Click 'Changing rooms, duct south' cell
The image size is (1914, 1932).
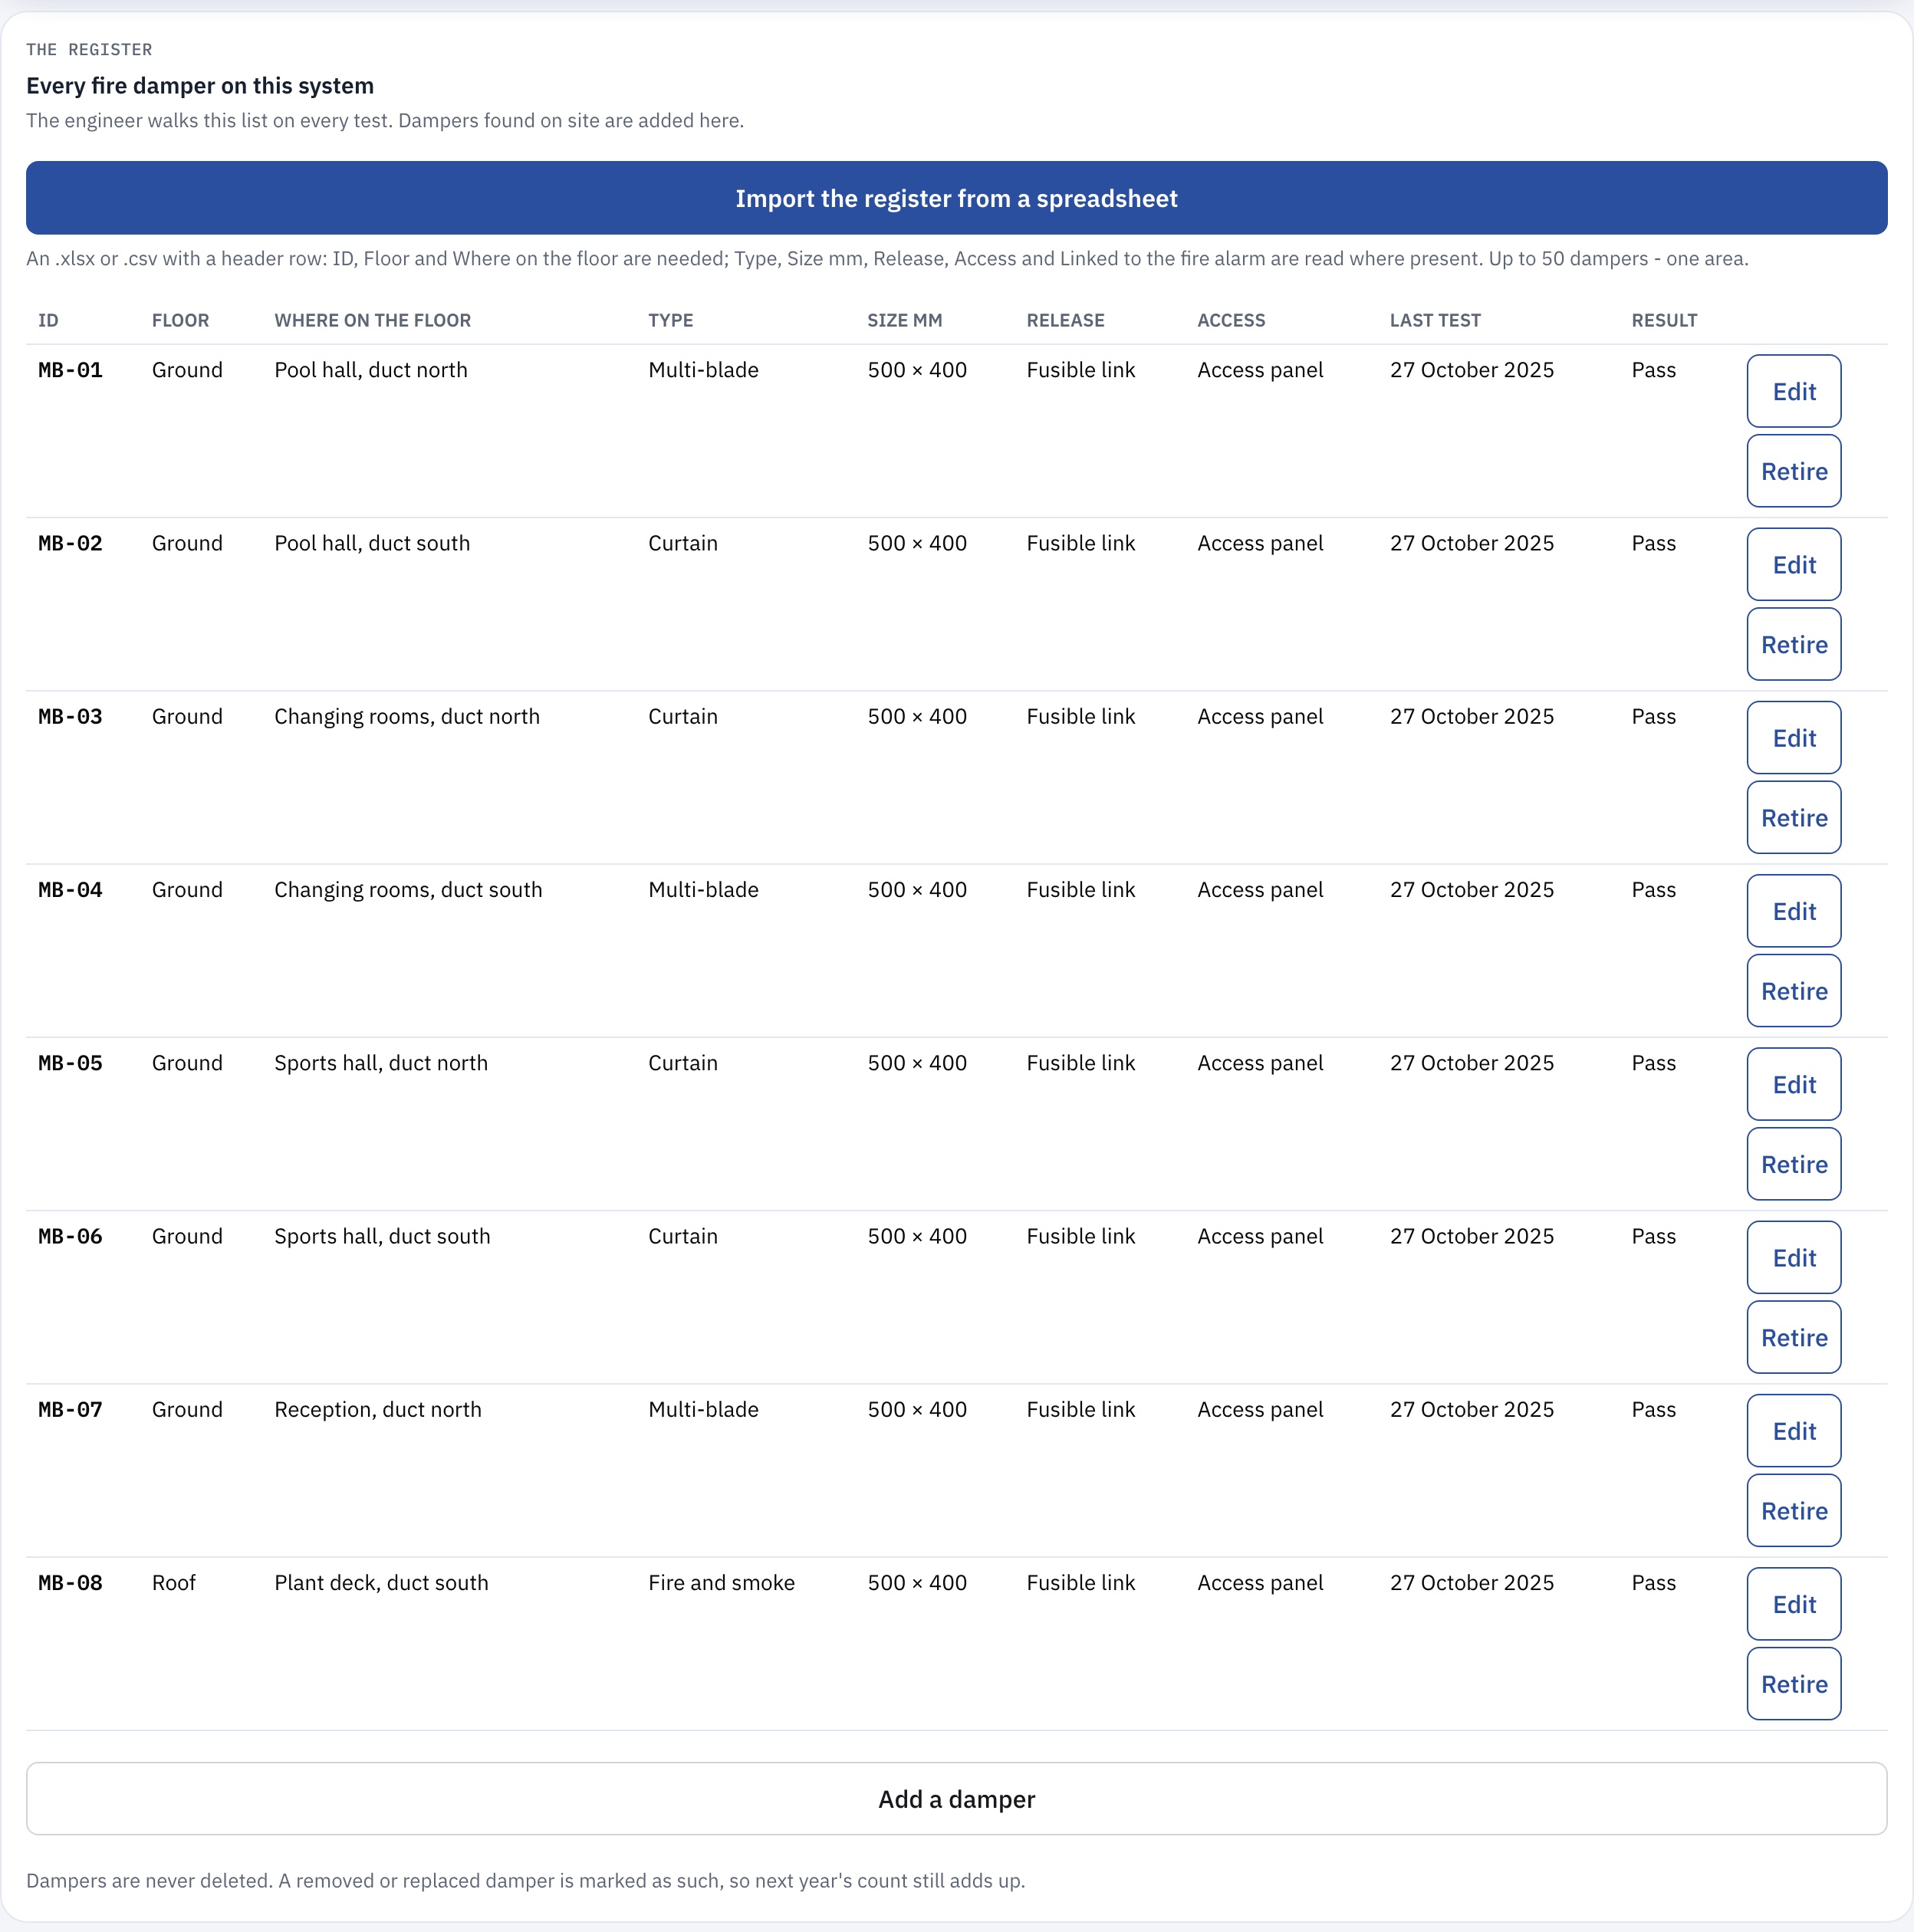(x=408, y=890)
